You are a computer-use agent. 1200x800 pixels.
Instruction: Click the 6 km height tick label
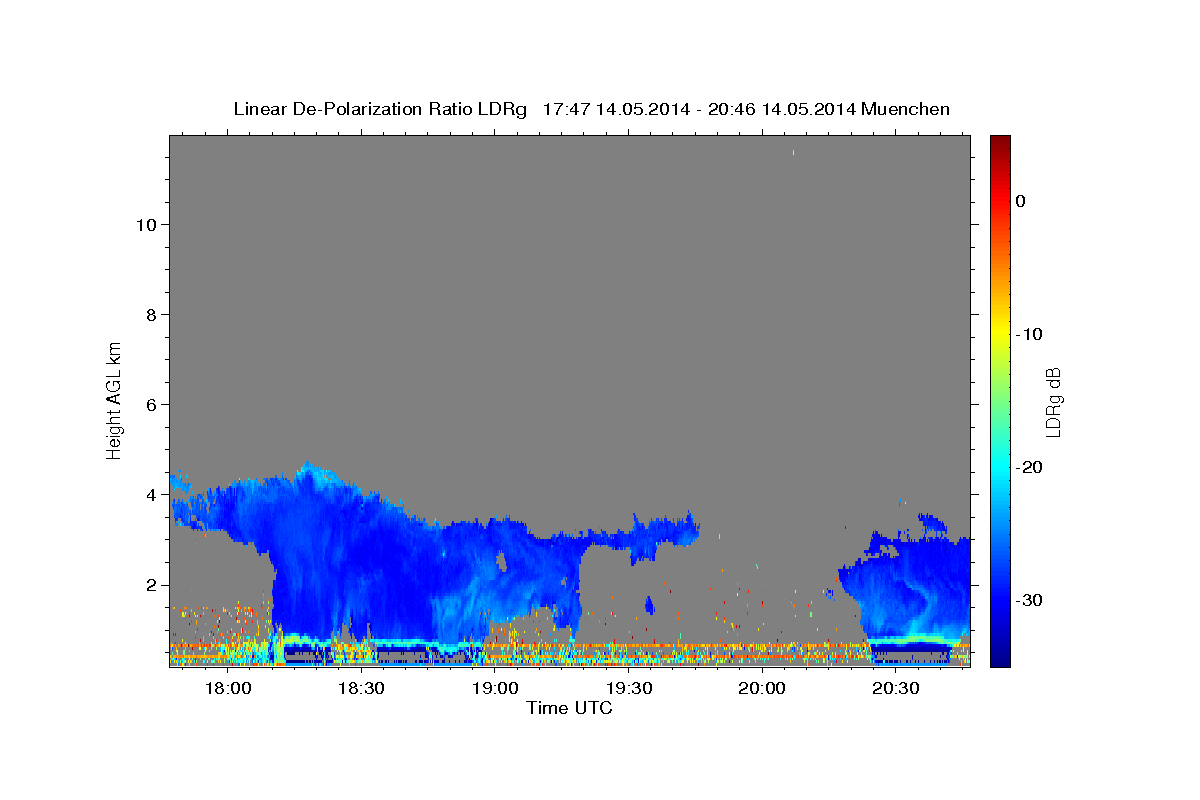click(x=150, y=405)
